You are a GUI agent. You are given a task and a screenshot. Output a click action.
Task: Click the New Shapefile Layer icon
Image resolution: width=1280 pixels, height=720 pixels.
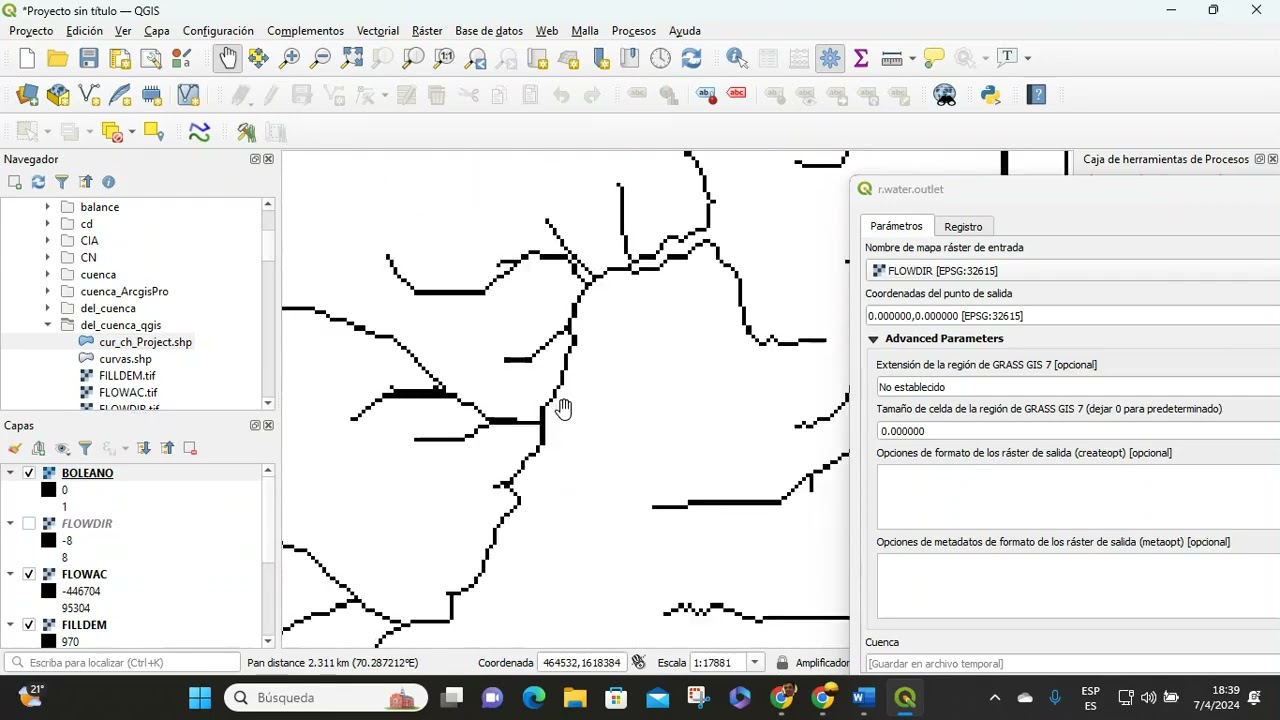point(89,95)
